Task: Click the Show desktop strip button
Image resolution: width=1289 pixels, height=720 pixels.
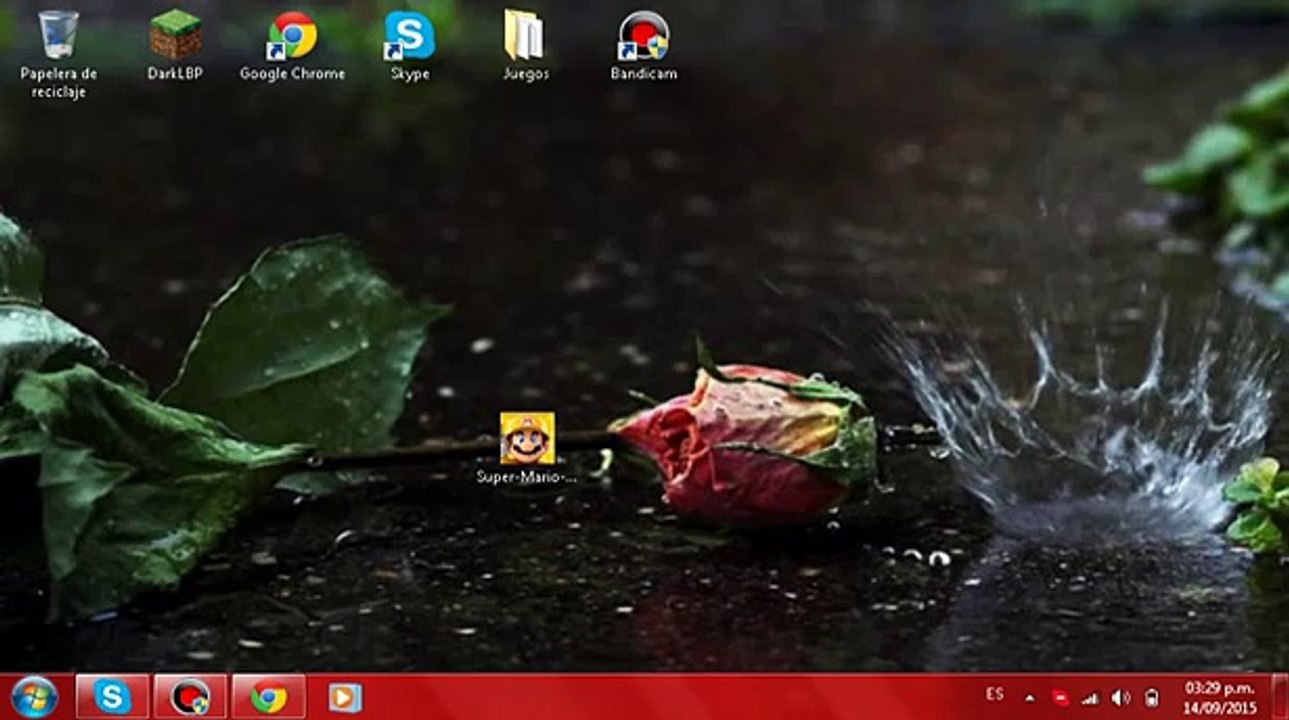Action: coord(1280,696)
